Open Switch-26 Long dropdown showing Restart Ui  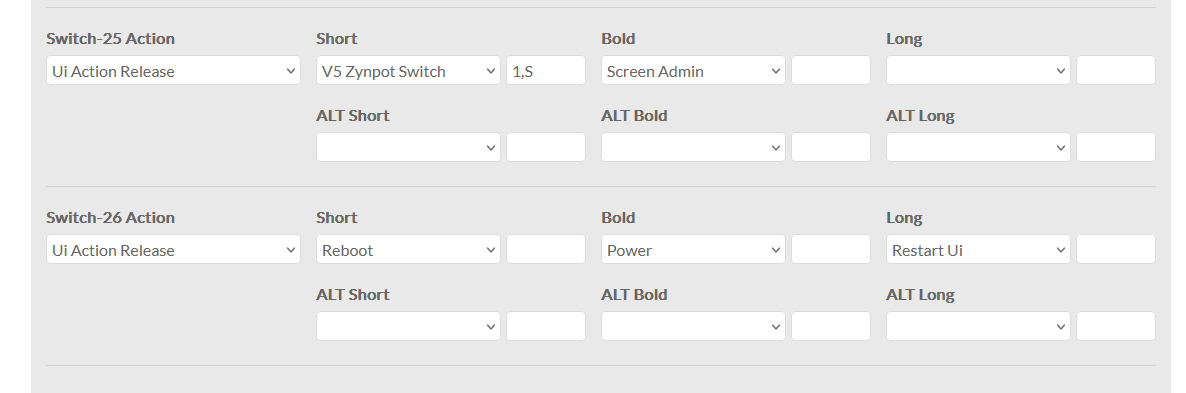pos(979,249)
